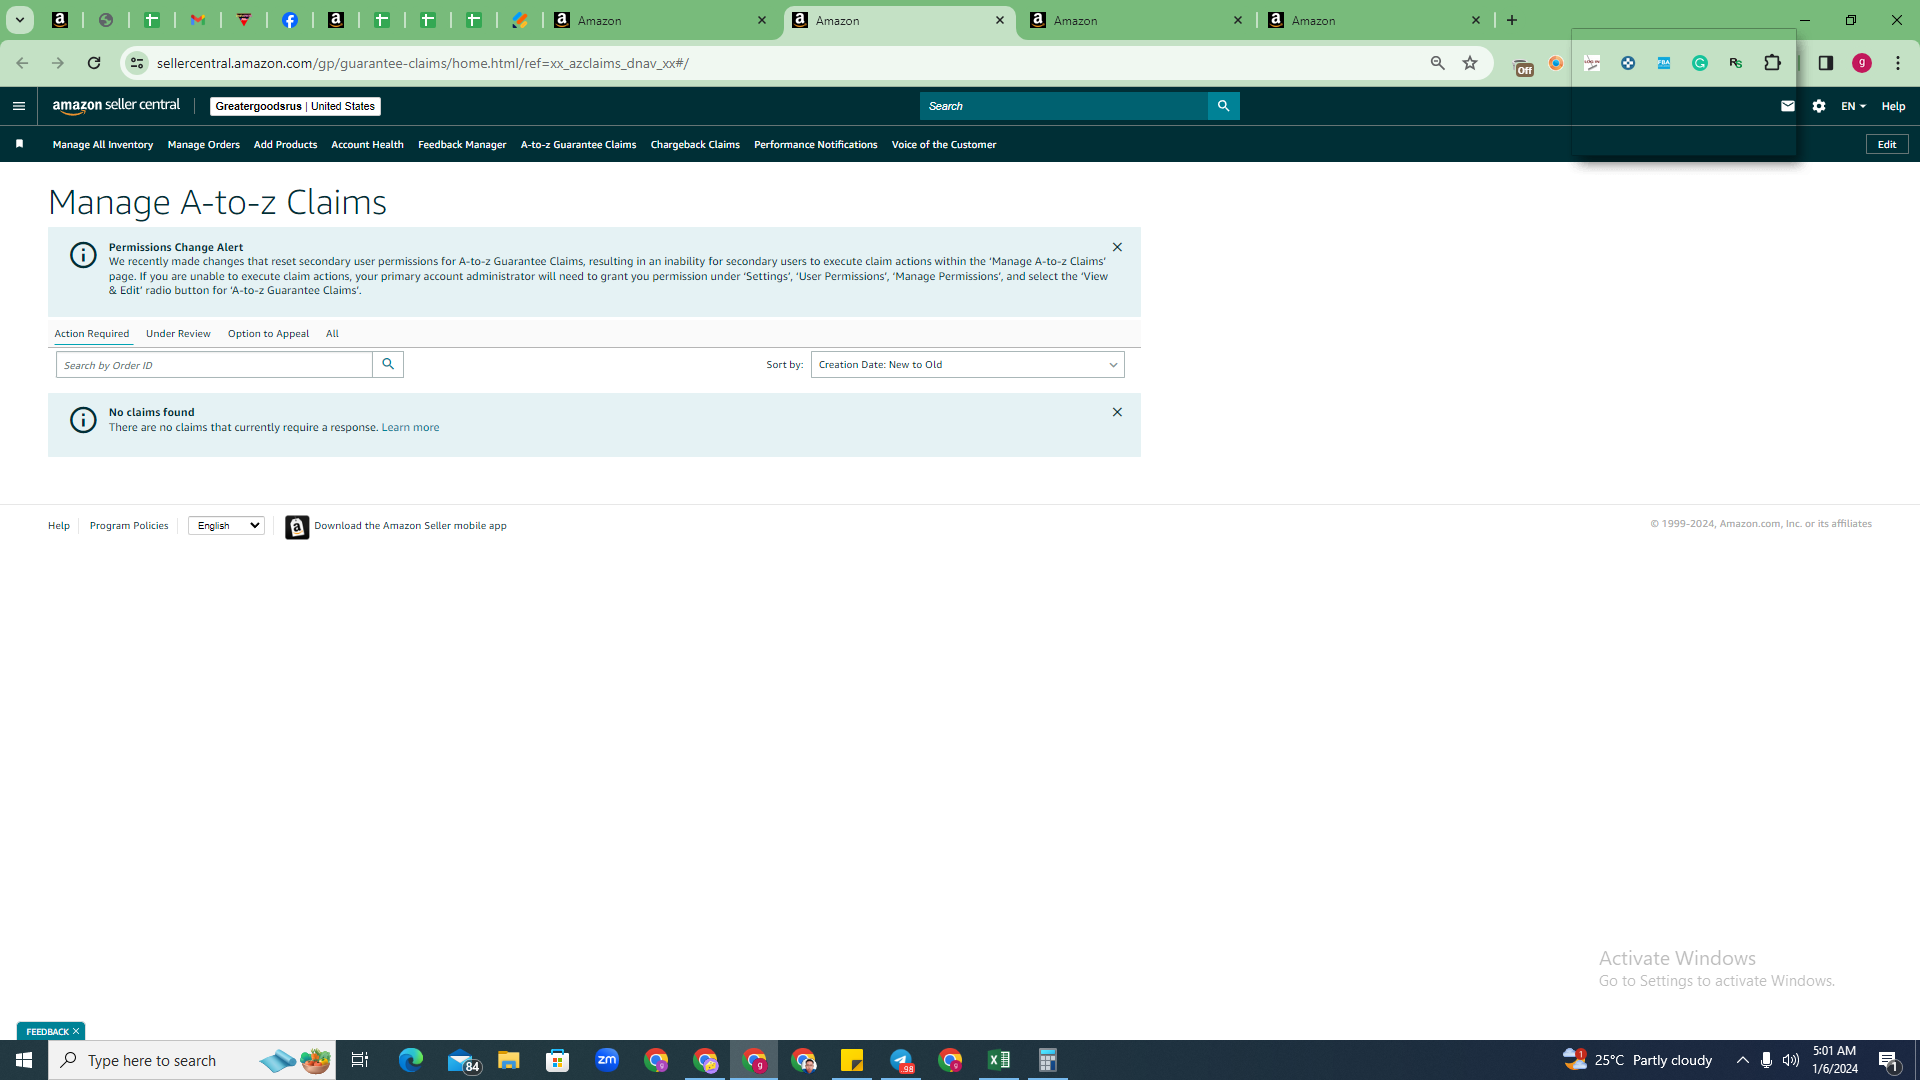
Task: Open Performance Notifications menu item
Action: click(x=815, y=145)
